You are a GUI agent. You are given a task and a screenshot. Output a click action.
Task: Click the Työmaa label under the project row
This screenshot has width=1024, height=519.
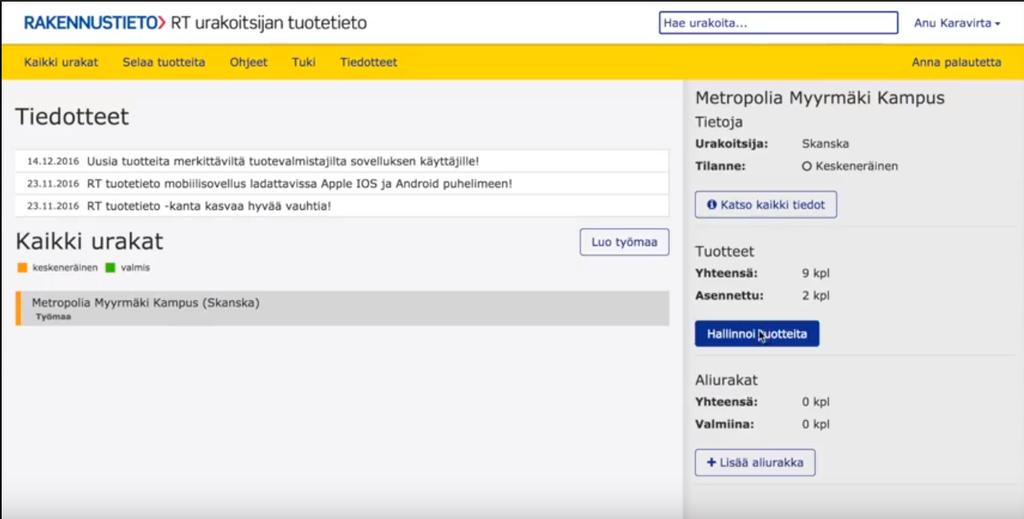coord(54,317)
